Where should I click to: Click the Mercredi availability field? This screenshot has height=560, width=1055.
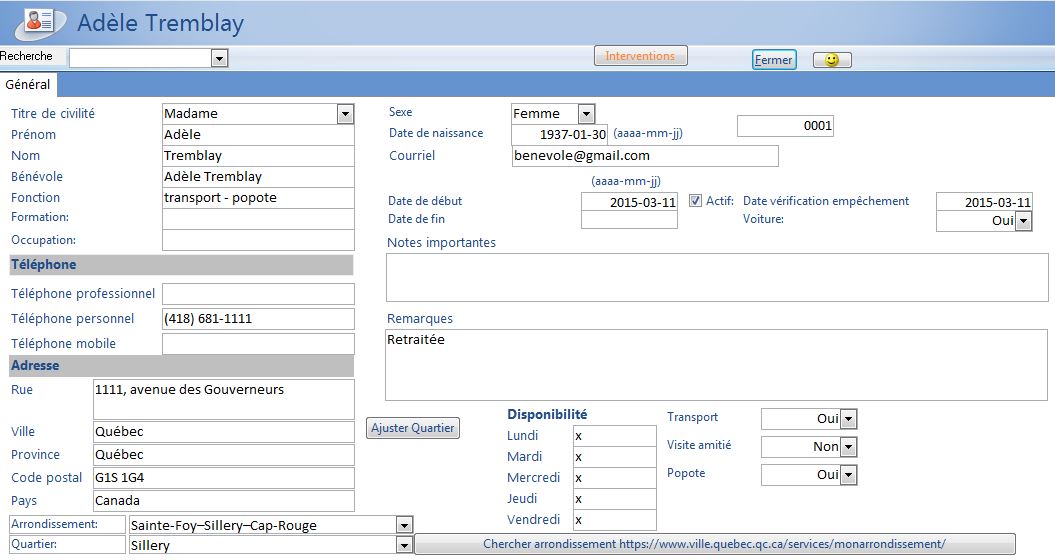[x=614, y=478]
